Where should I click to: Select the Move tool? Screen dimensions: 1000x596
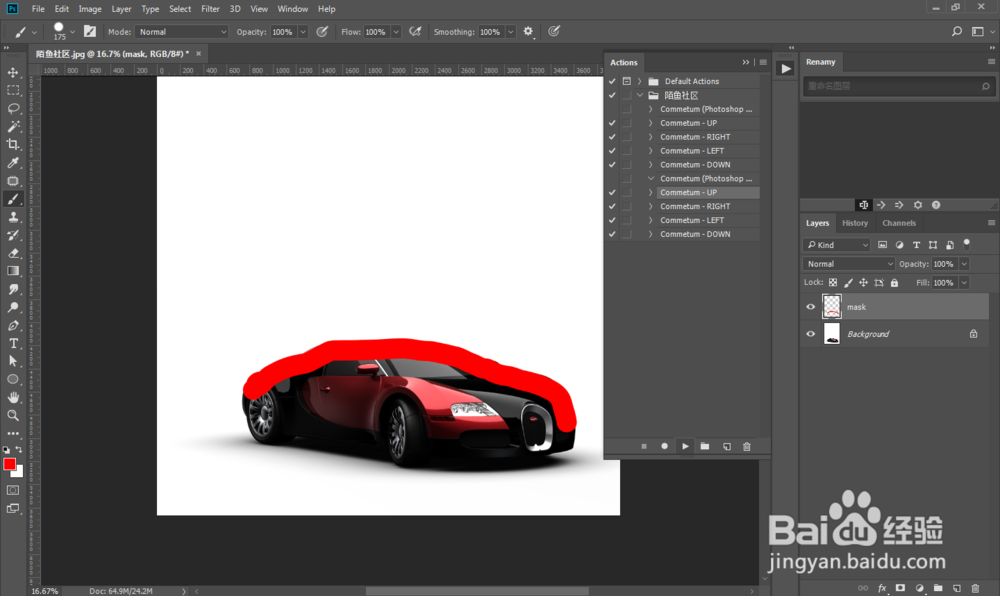pyautogui.click(x=14, y=73)
